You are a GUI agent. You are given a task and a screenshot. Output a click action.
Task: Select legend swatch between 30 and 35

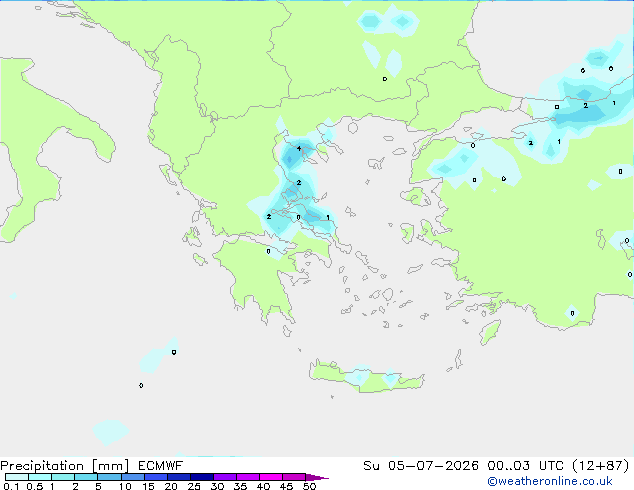(x=224, y=477)
